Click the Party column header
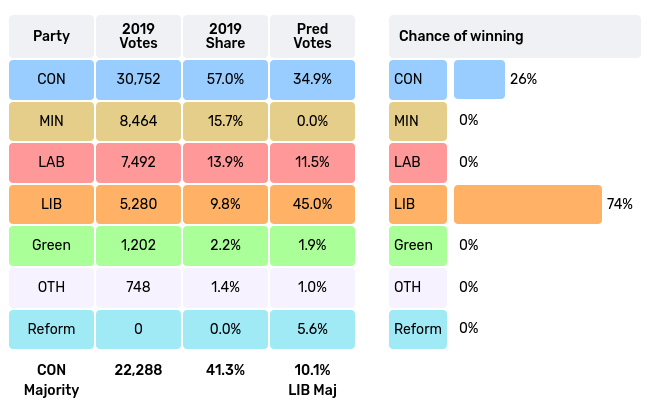Viewport: 652px width, 417px height. [x=51, y=36]
